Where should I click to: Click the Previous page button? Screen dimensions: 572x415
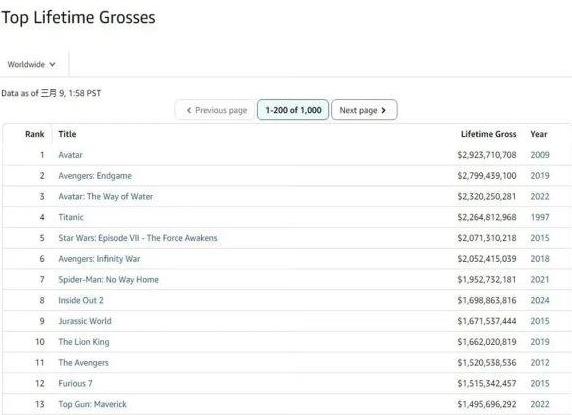216,110
